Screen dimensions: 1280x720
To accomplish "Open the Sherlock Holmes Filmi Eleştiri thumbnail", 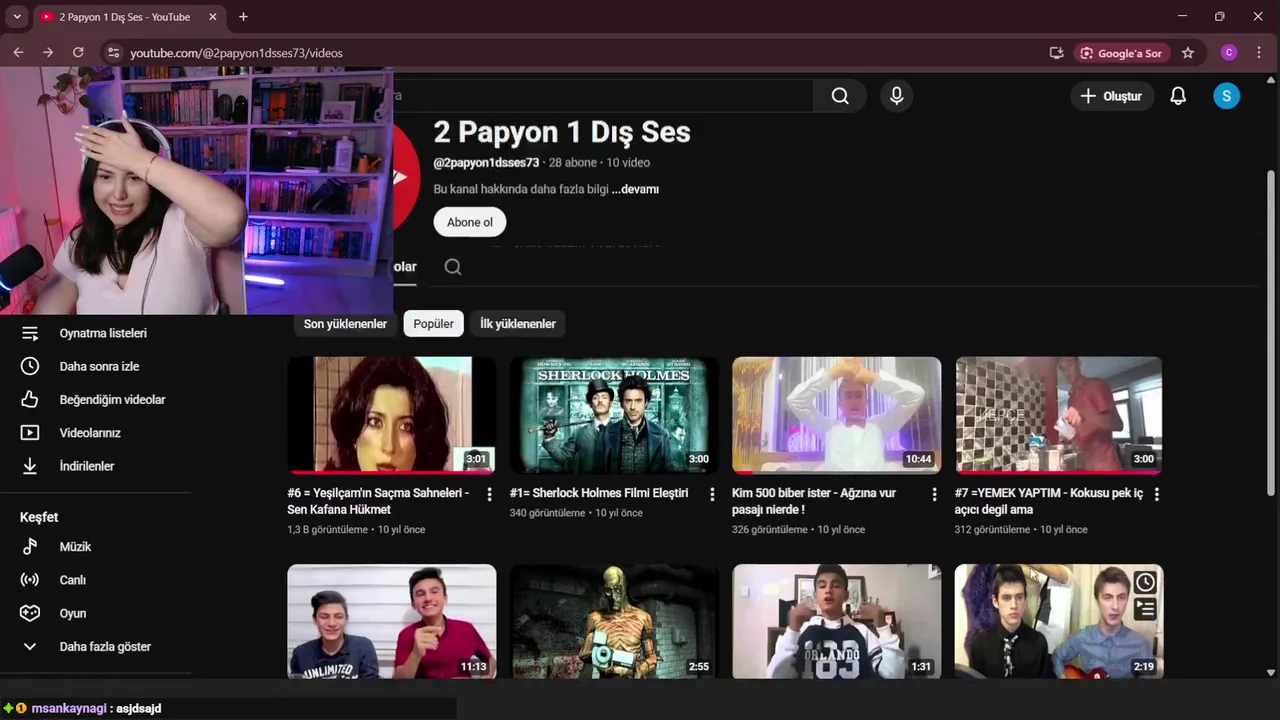I will click(x=614, y=415).
